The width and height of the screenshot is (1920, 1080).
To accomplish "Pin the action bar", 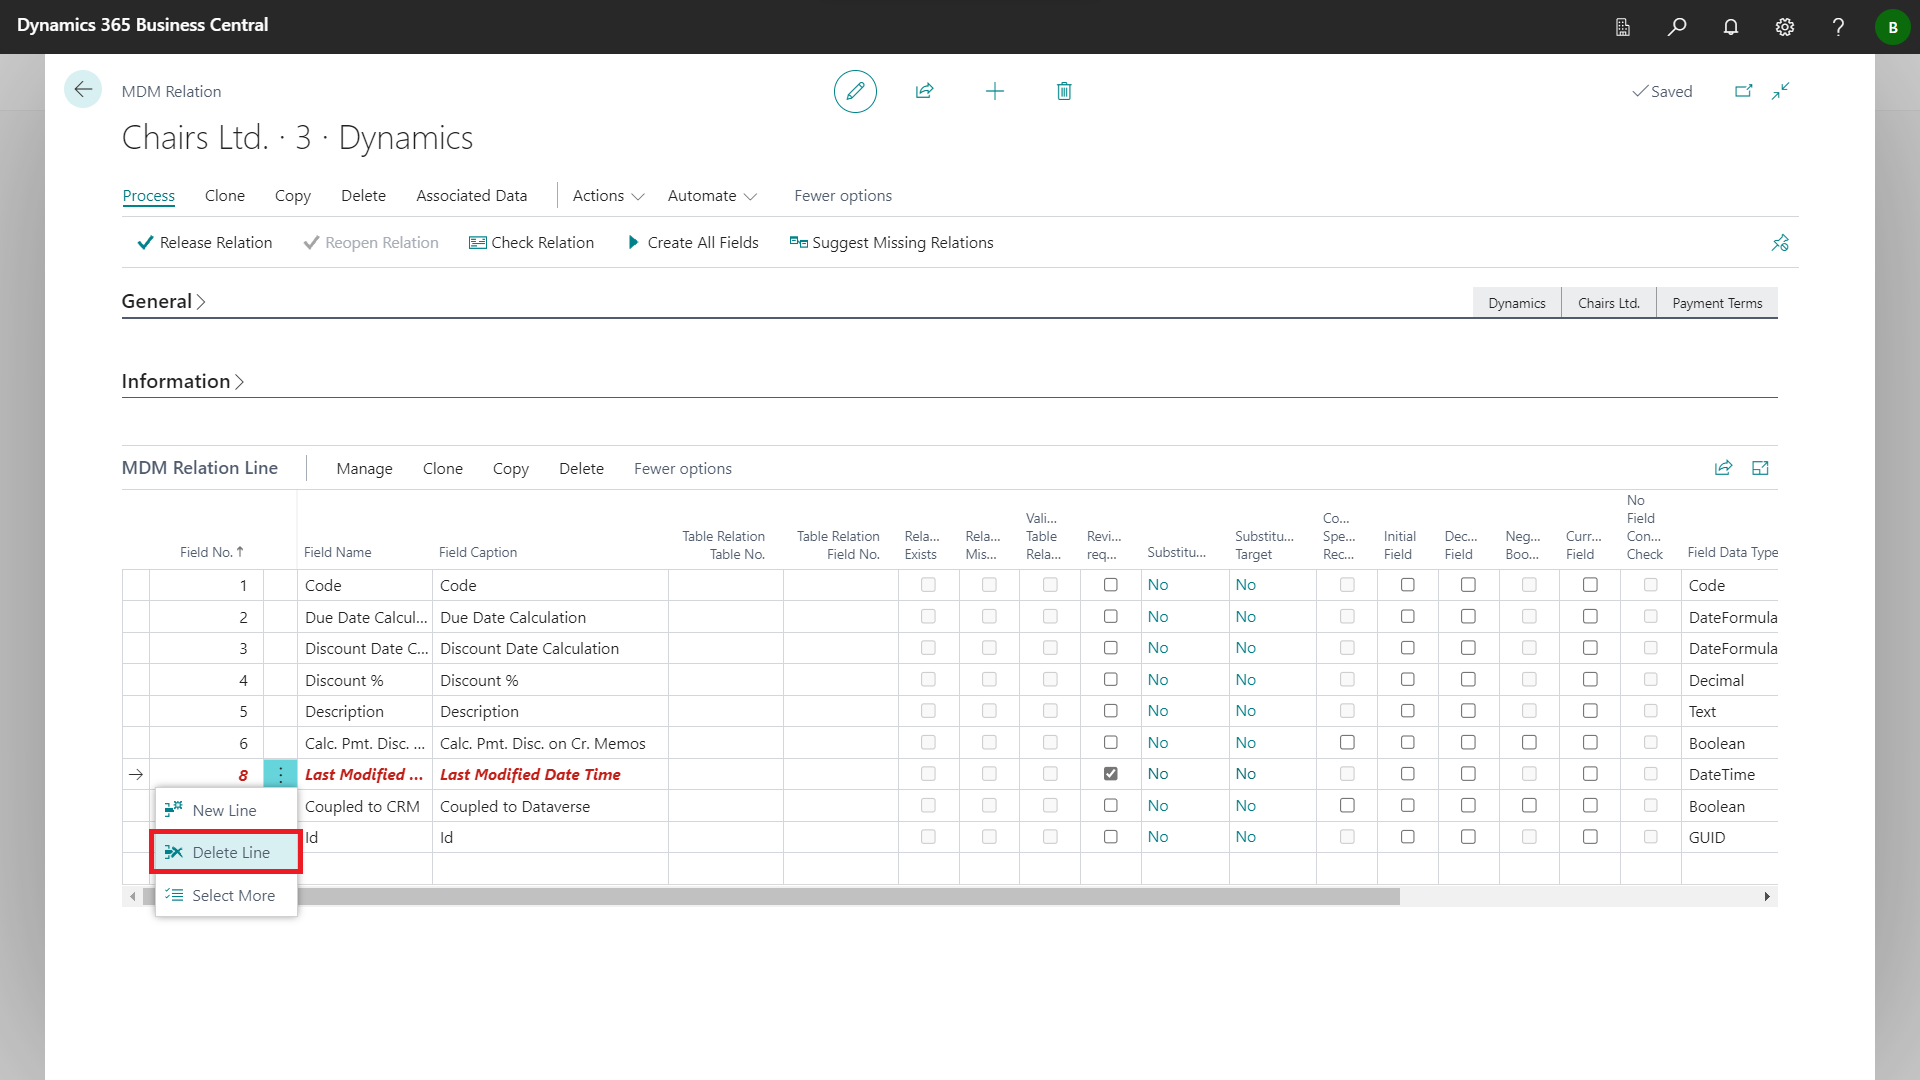I will pyautogui.click(x=1780, y=243).
